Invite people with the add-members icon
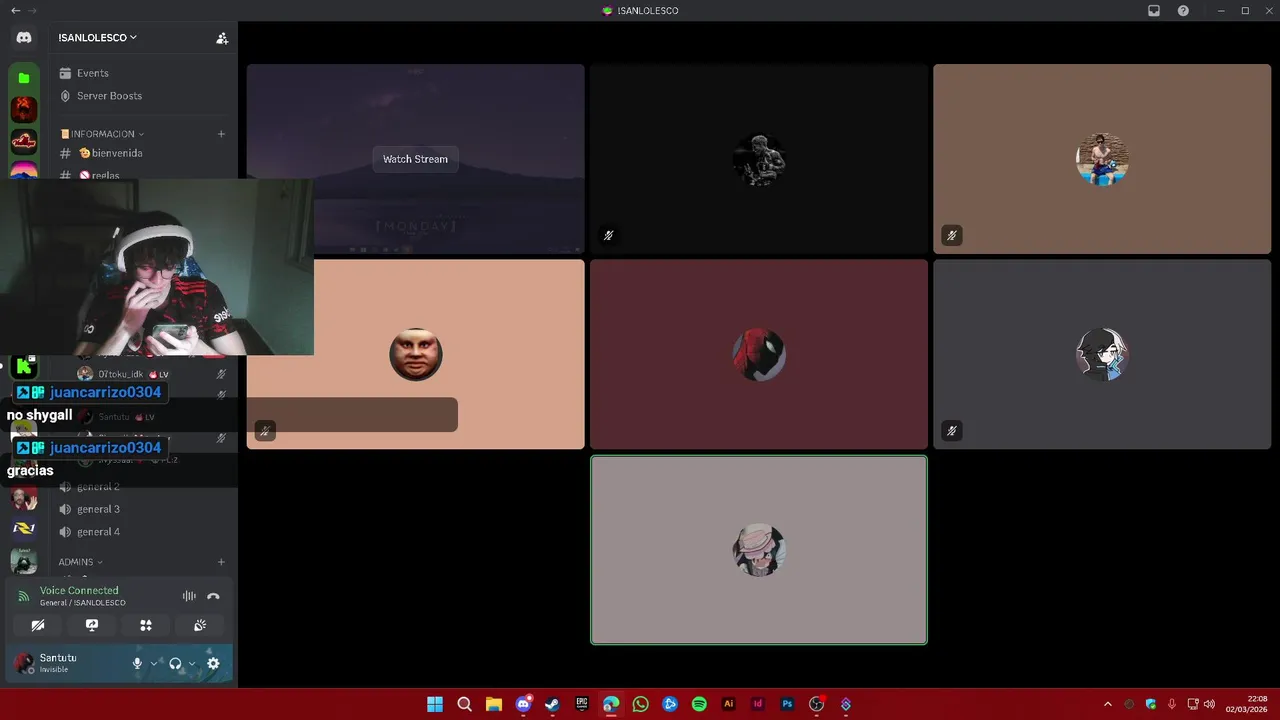 [x=222, y=38]
